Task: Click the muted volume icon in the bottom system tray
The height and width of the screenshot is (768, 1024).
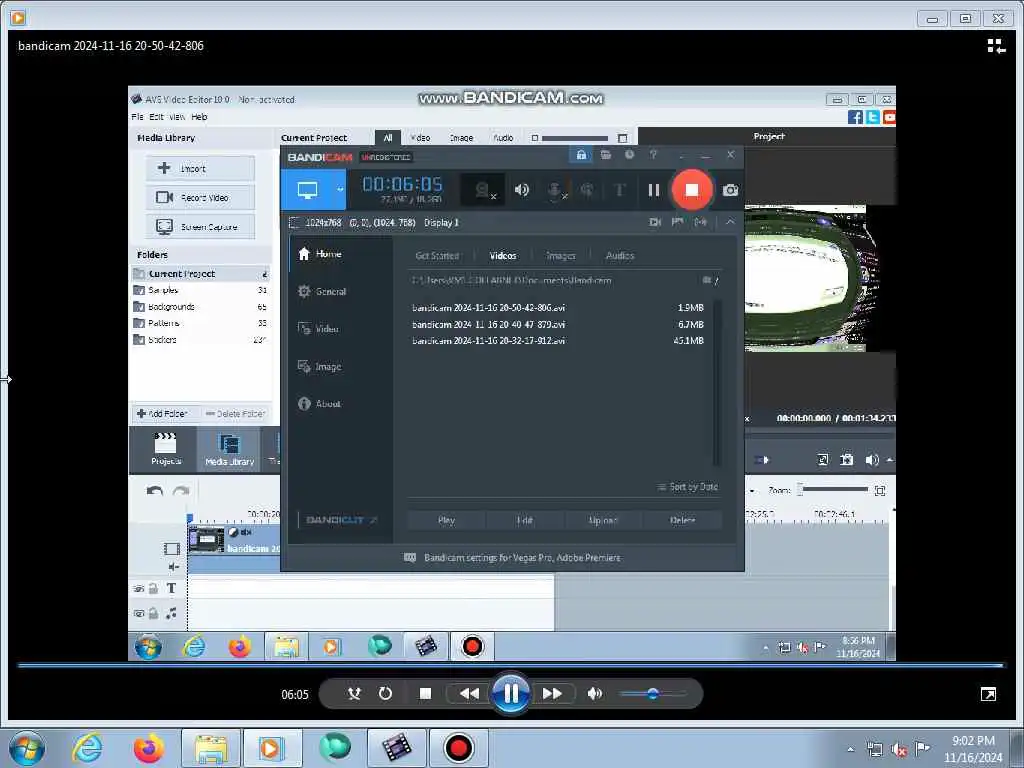Action: coord(899,750)
